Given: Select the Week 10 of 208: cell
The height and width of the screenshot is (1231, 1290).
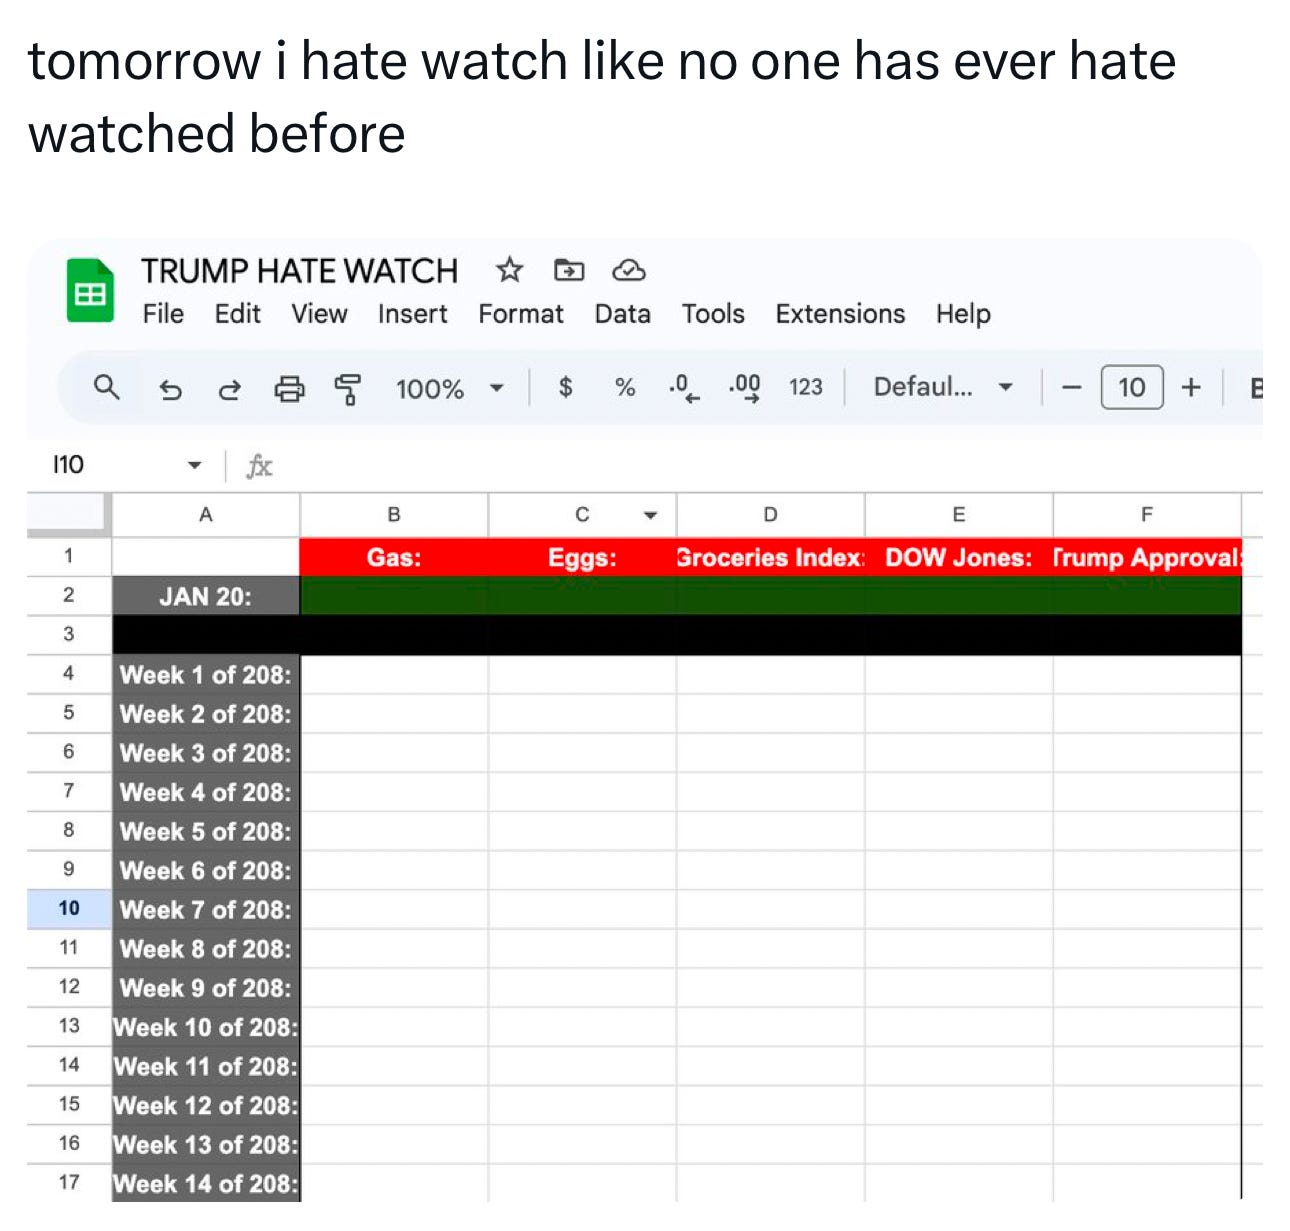Looking at the screenshot, I should [x=206, y=1026].
